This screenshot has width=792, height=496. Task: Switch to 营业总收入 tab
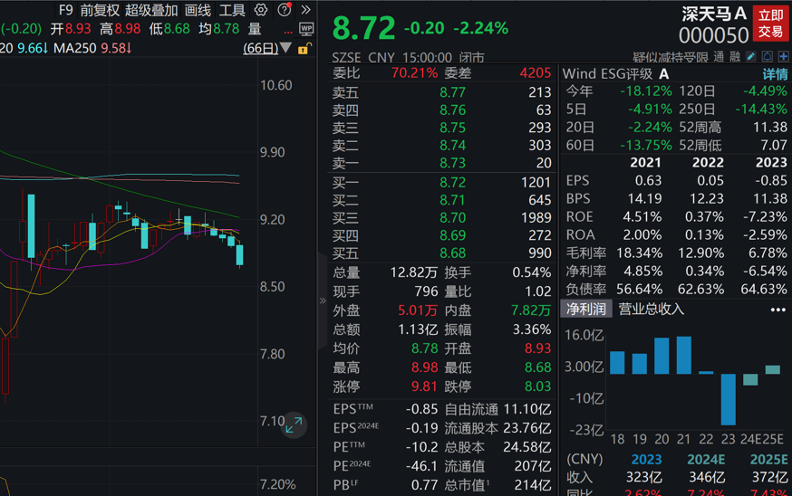[651, 309]
